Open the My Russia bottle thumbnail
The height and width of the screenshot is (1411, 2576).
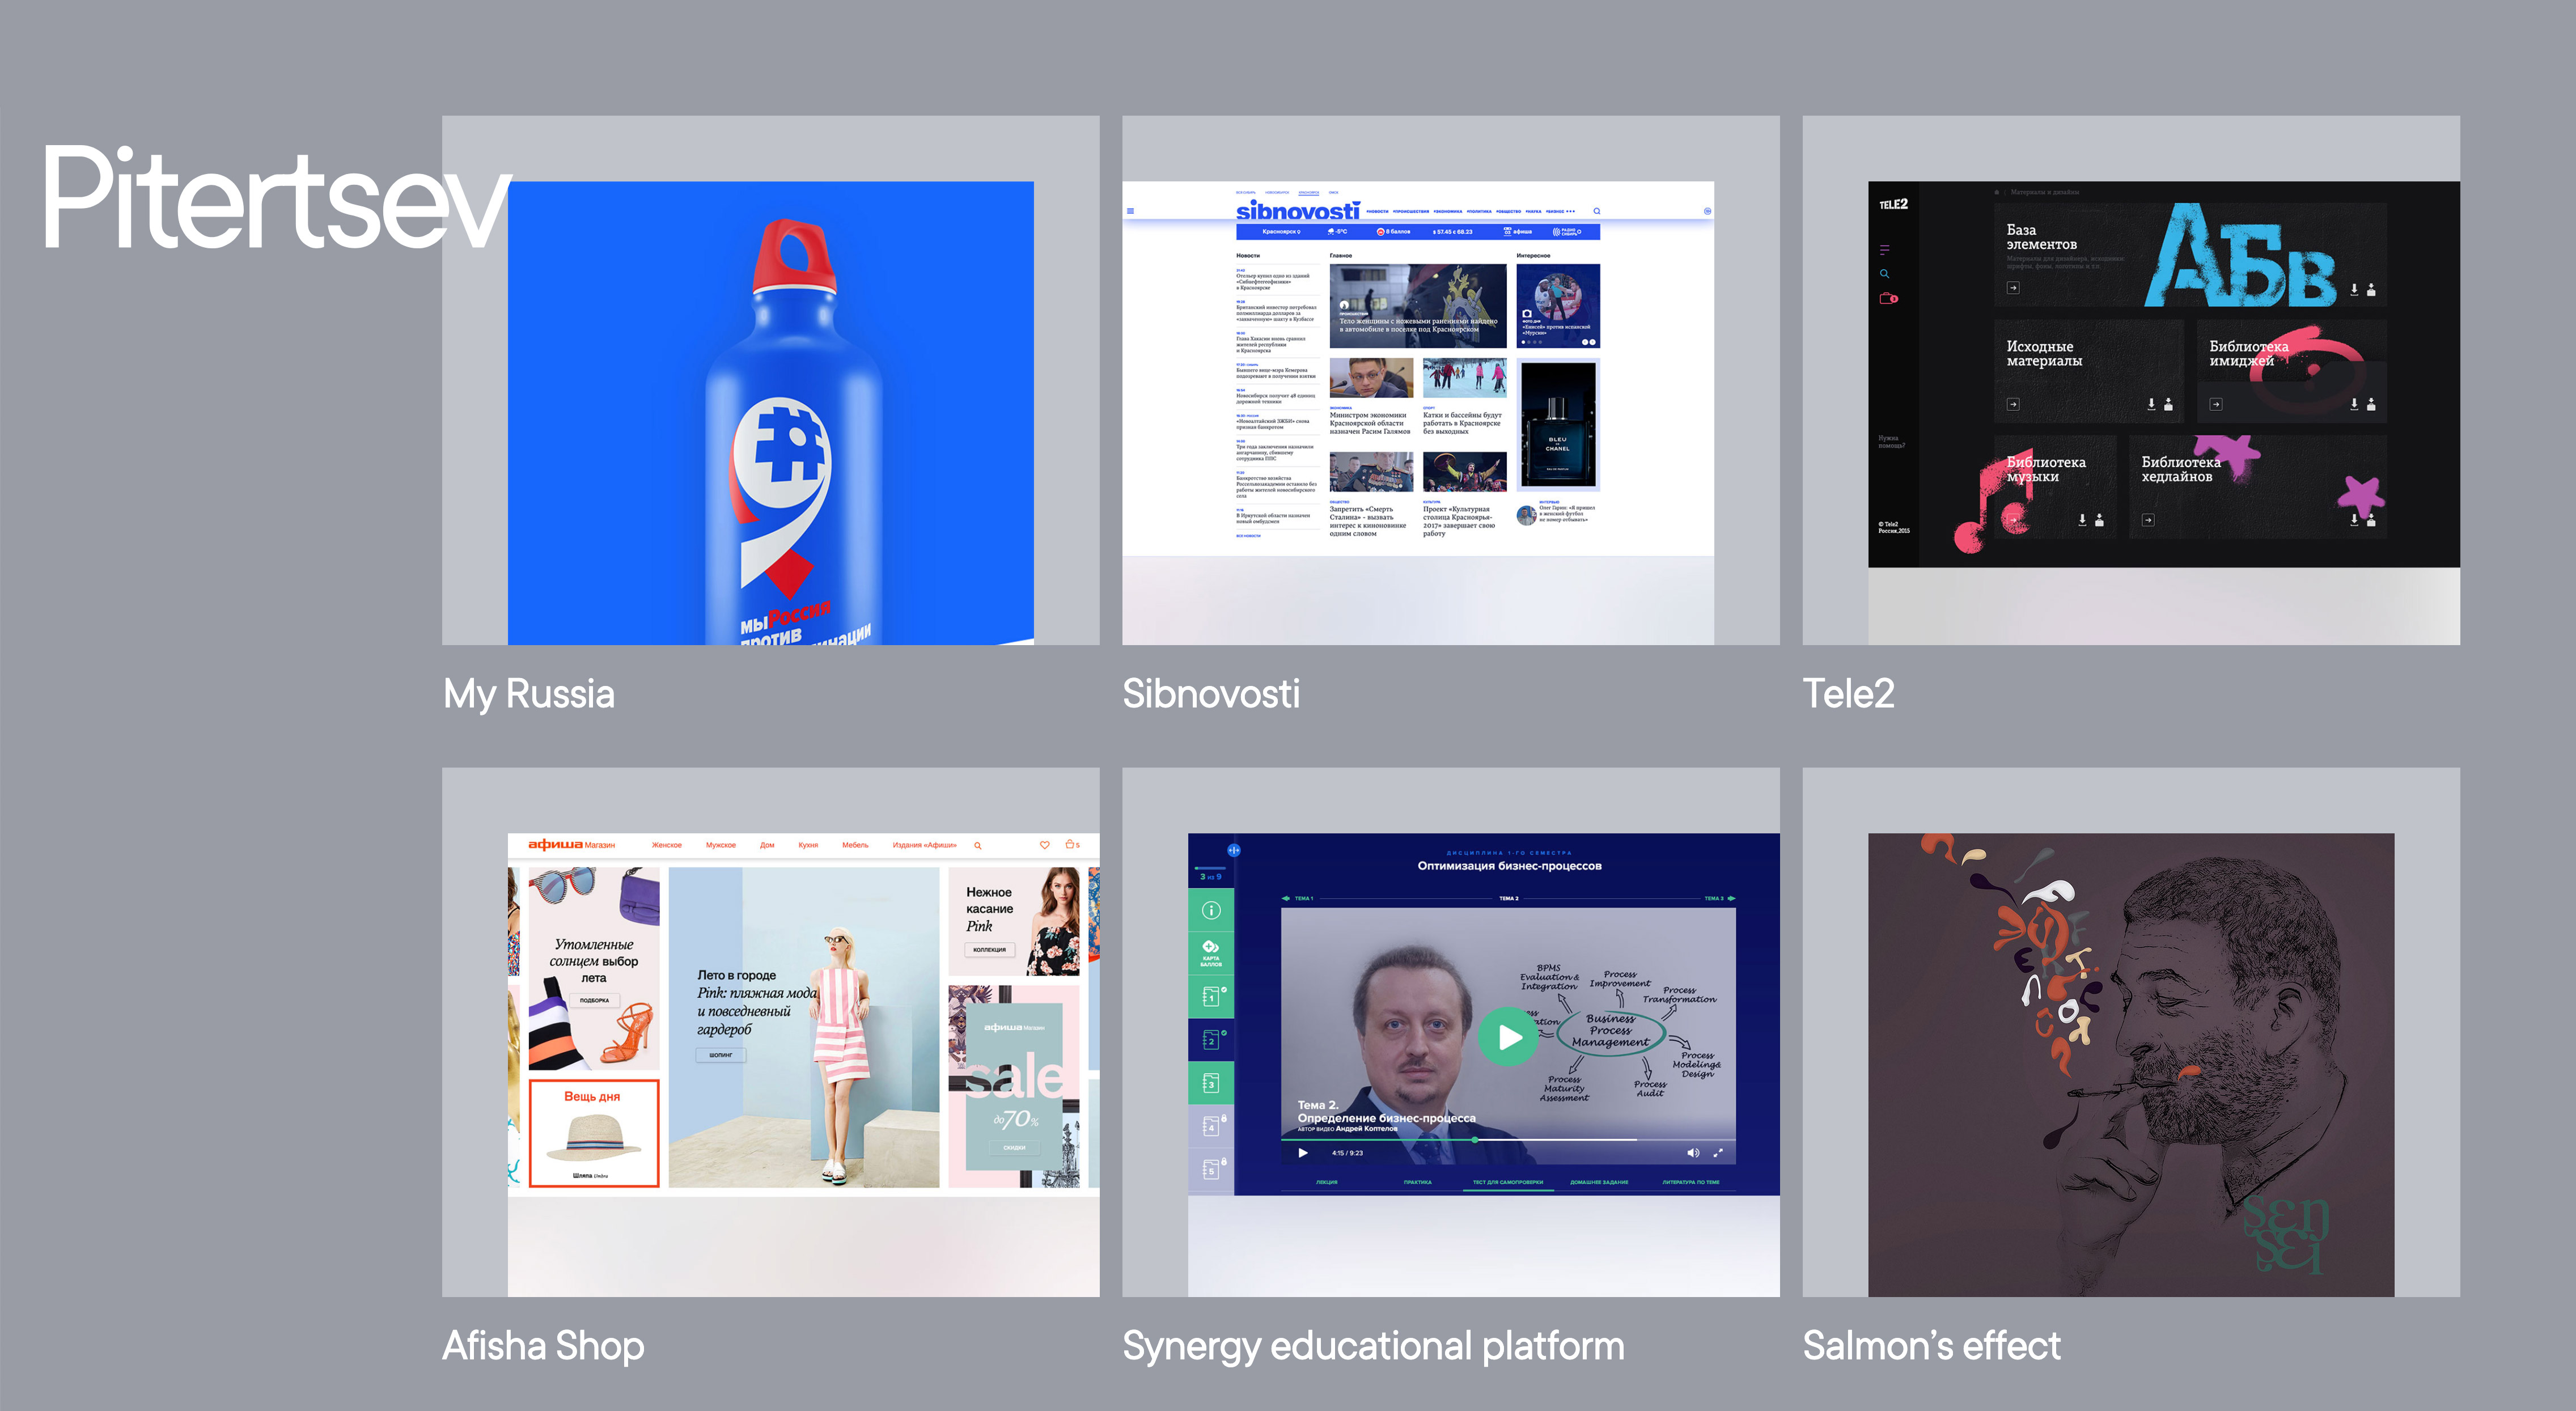coord(771,413)
